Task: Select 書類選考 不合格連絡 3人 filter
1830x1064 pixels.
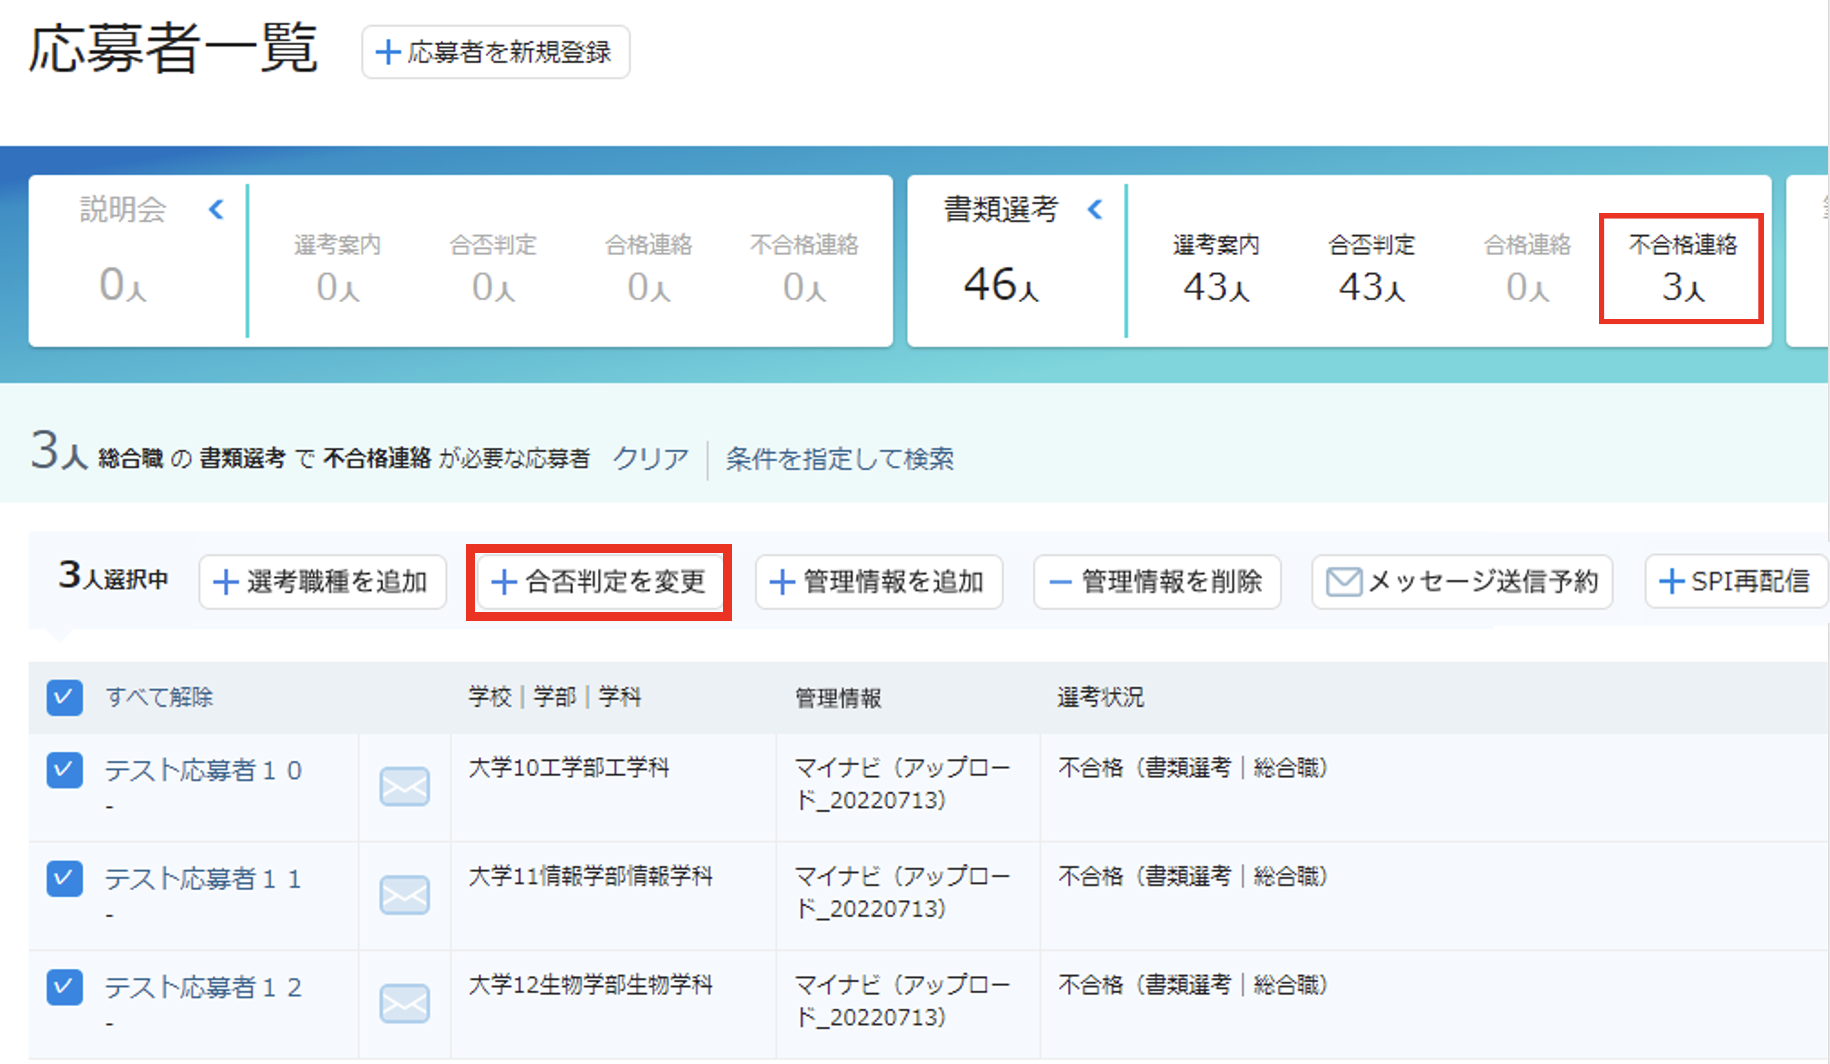Action: click(1682, 268)
